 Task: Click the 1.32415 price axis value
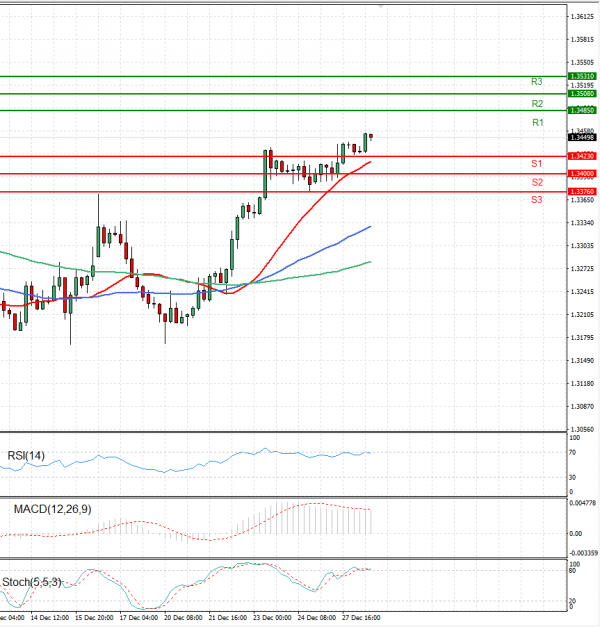click(x=582, y=292)
